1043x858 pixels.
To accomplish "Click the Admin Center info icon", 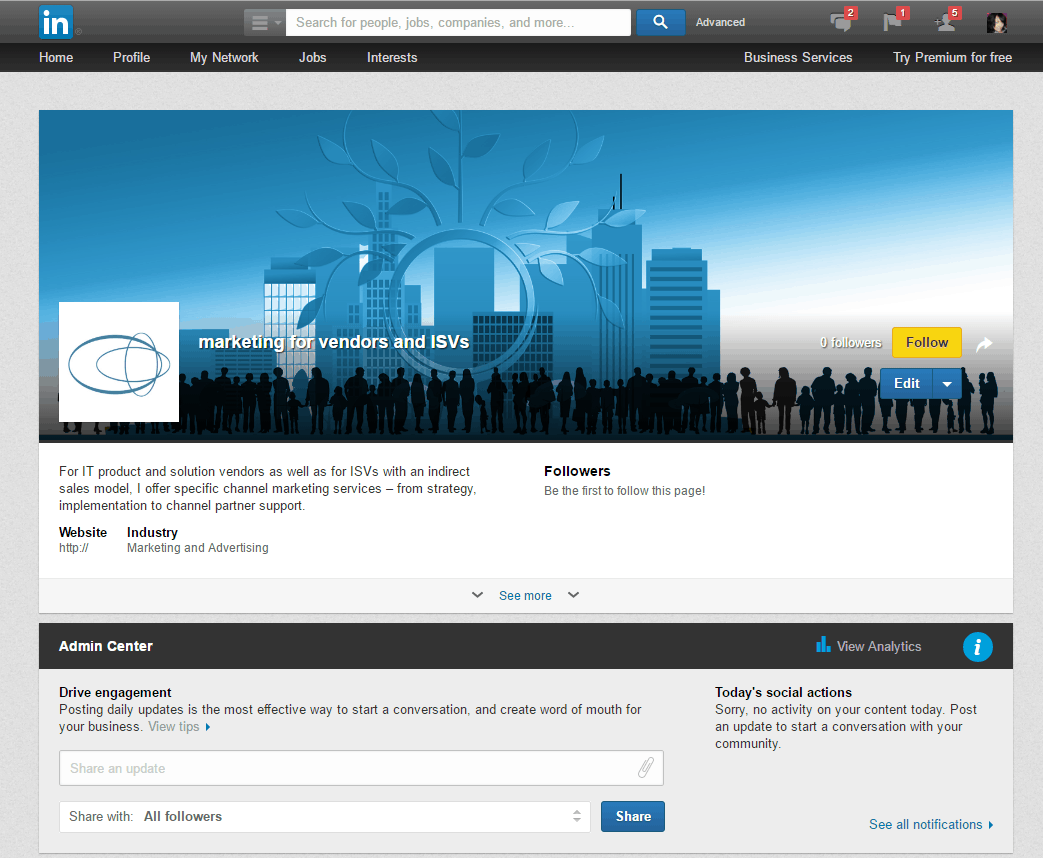I will click(x=977, y=646).
